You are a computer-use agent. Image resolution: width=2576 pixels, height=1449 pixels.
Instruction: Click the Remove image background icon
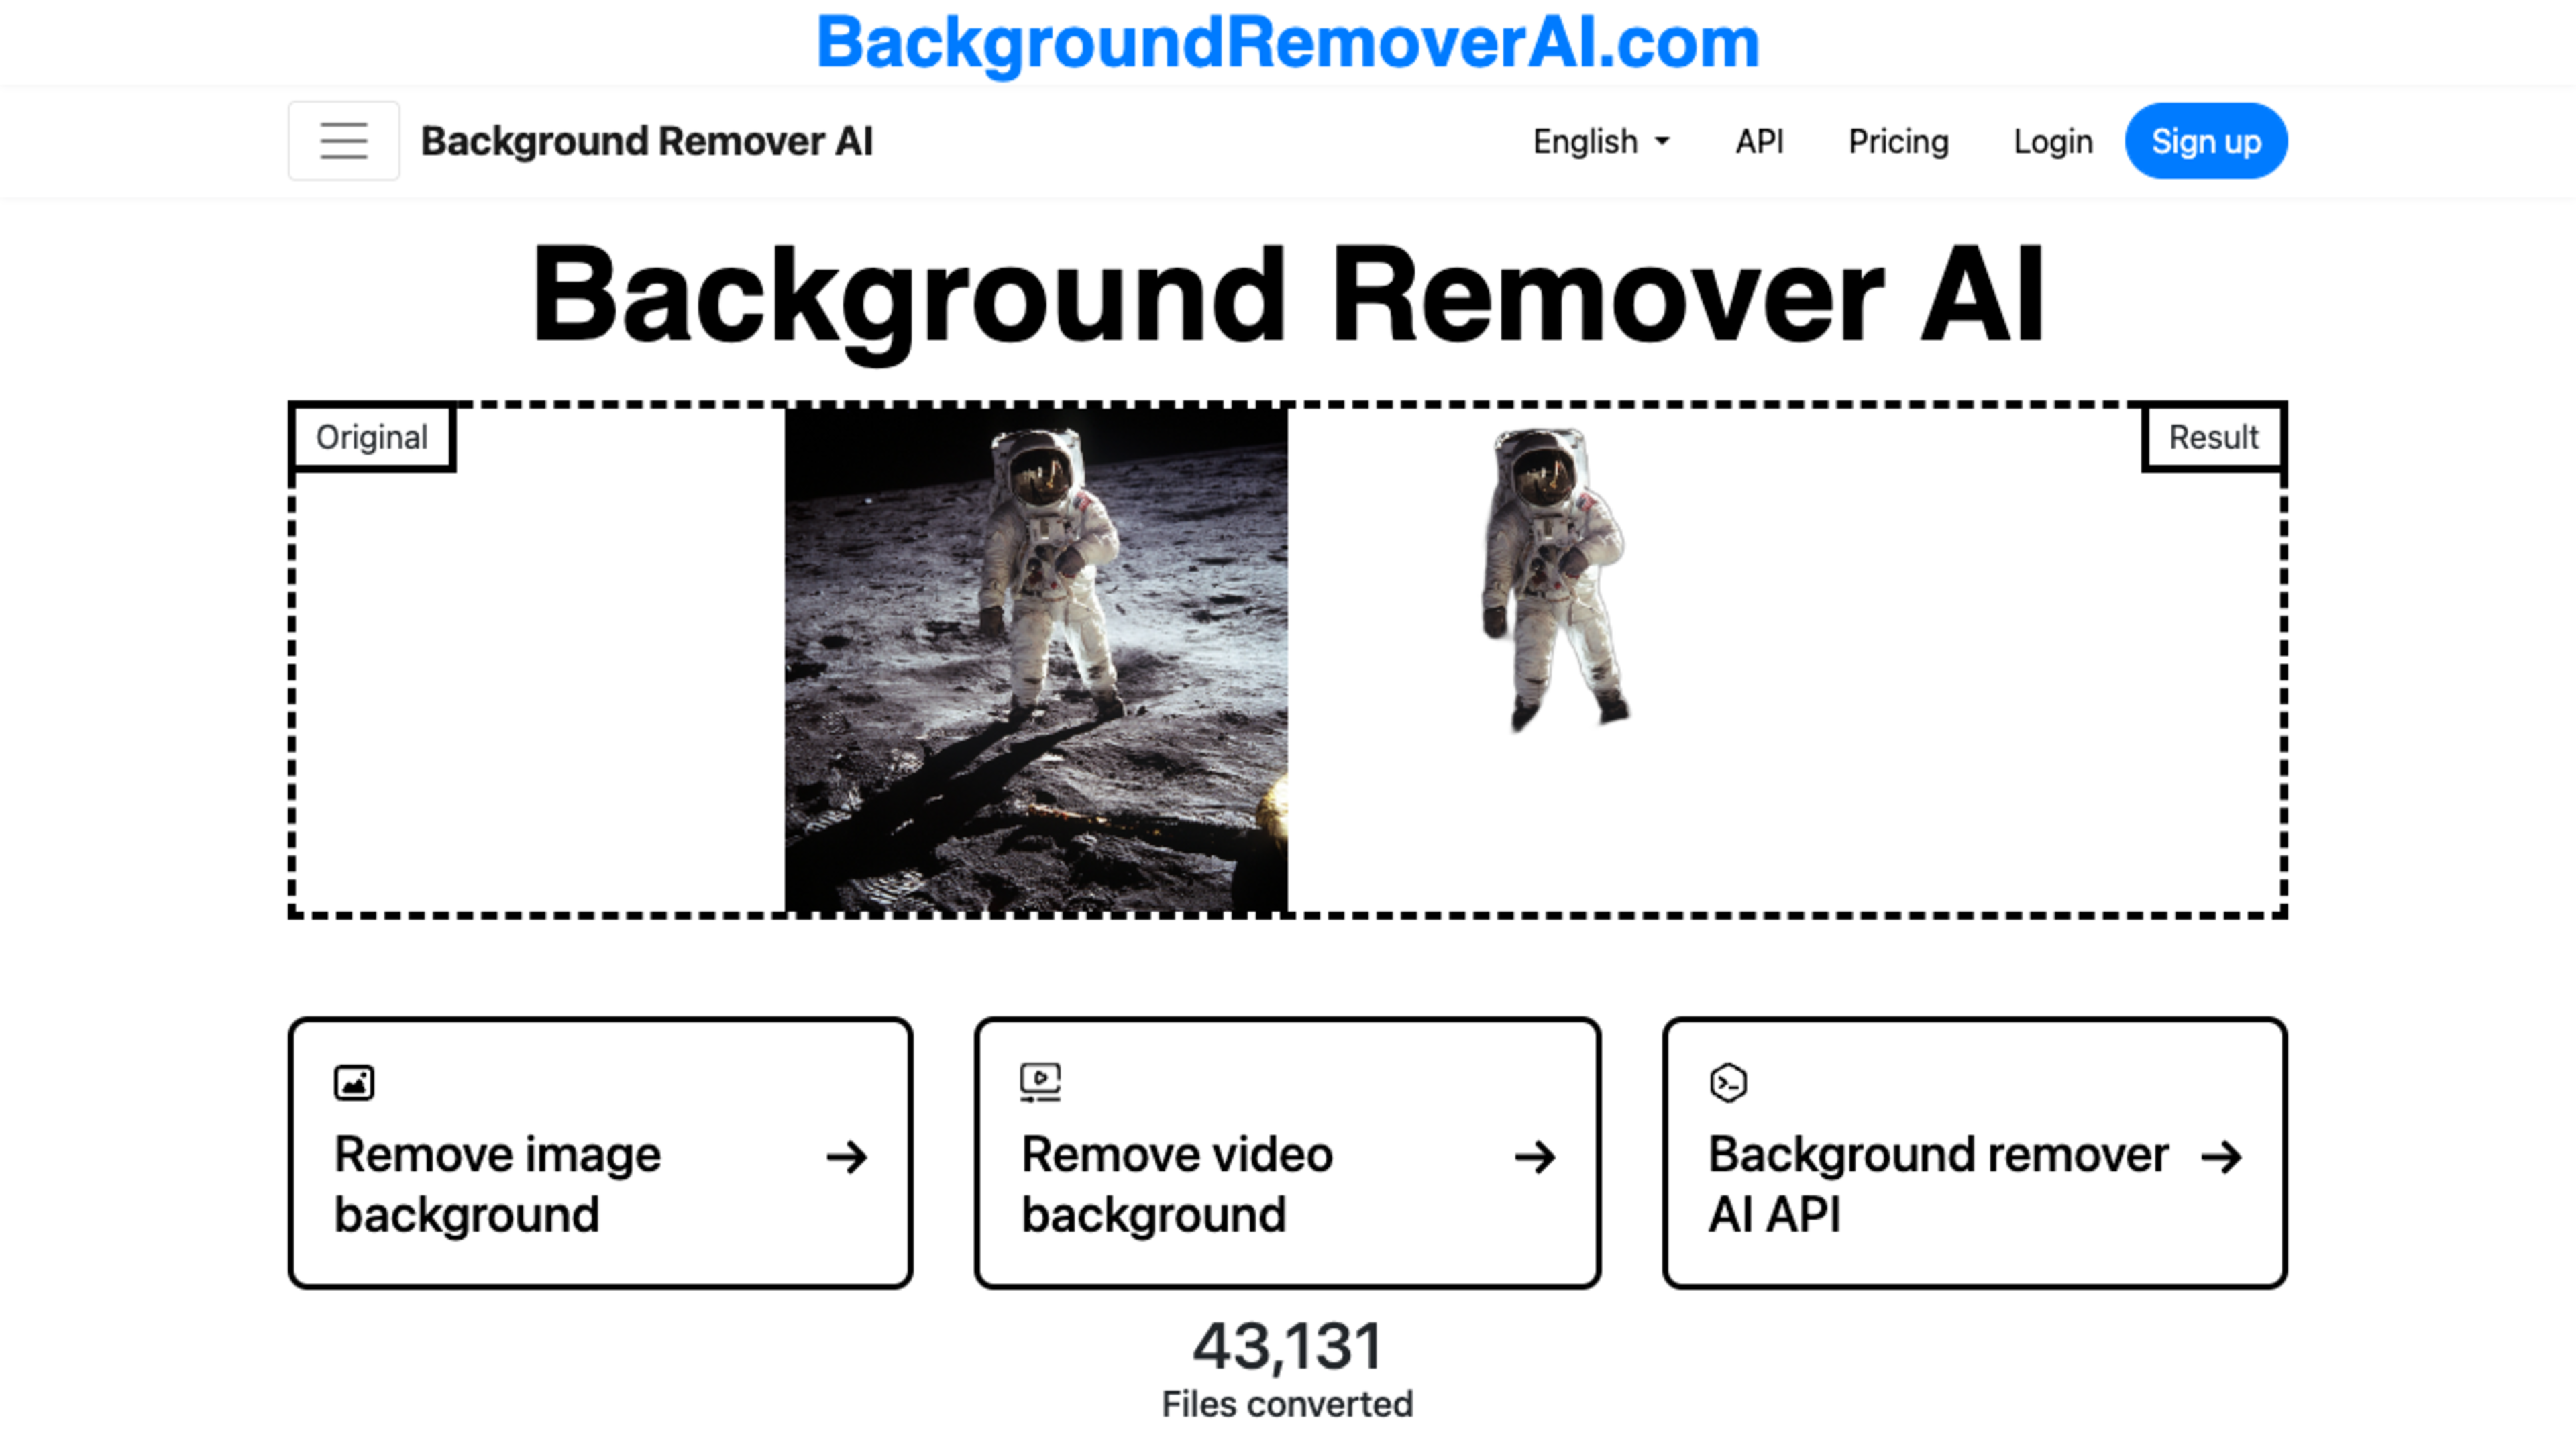[354, 1081]
